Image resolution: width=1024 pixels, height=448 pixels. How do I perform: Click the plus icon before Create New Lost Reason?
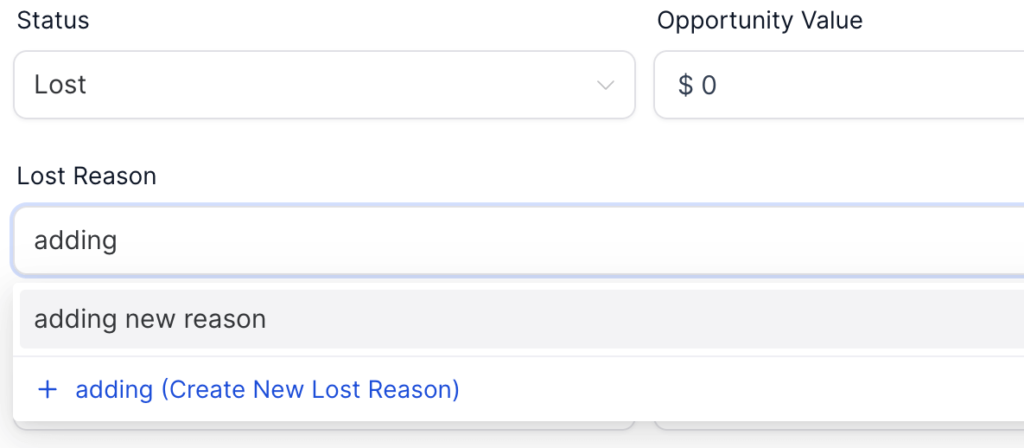pos(46,390)
